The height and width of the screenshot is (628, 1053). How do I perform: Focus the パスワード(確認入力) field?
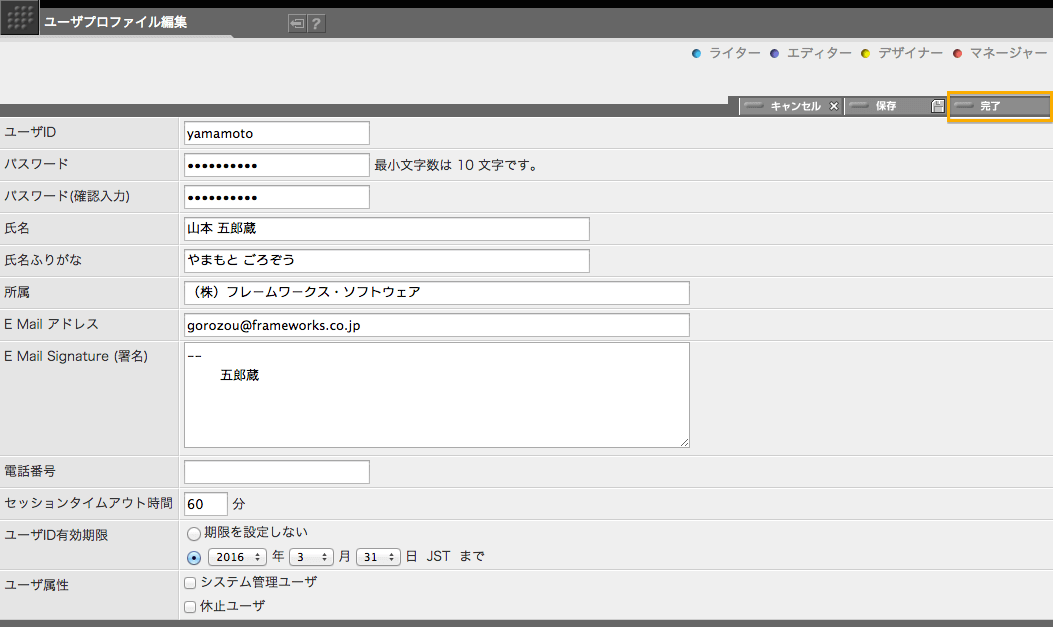tap(277, 197)
